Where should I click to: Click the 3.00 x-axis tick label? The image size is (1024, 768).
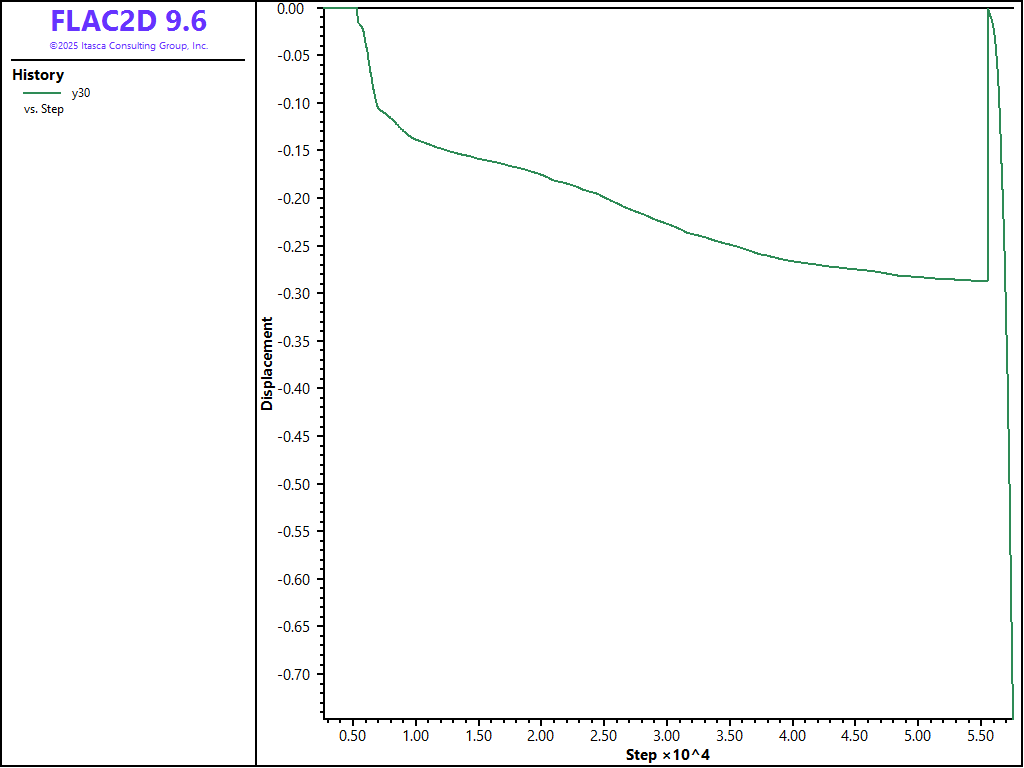[x=667, y=736]
